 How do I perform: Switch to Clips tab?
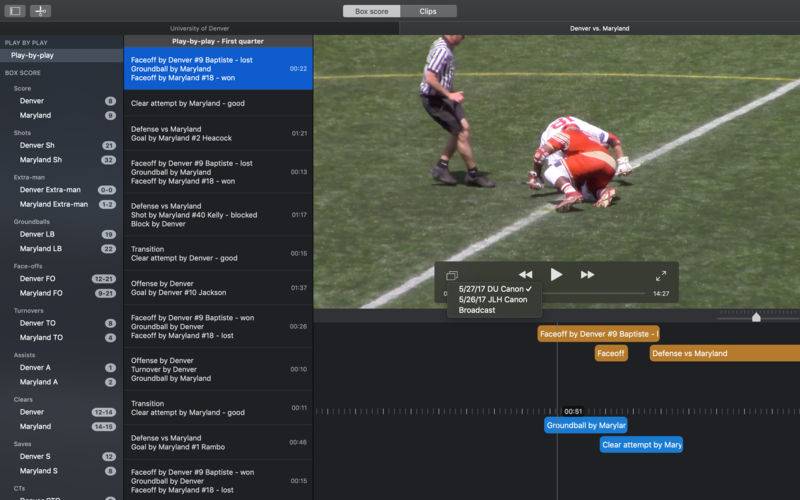[428, 11]
